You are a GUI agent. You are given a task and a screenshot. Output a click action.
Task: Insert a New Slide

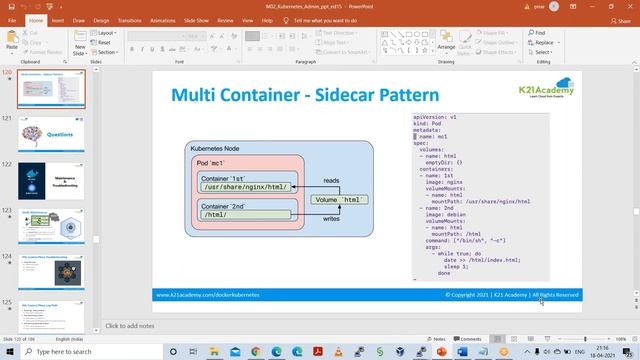80,43
